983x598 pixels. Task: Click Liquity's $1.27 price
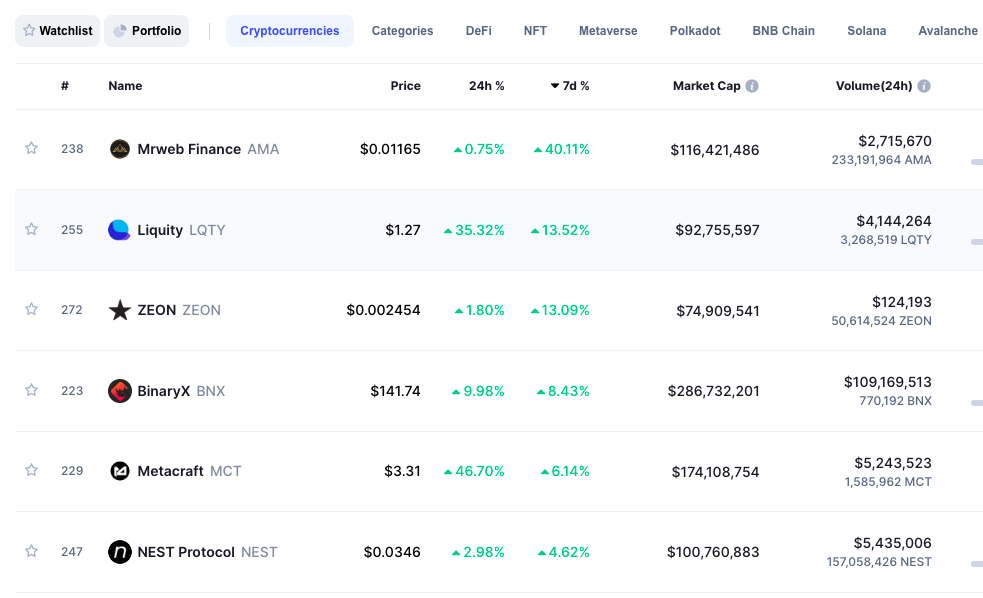tap(403, 230)
